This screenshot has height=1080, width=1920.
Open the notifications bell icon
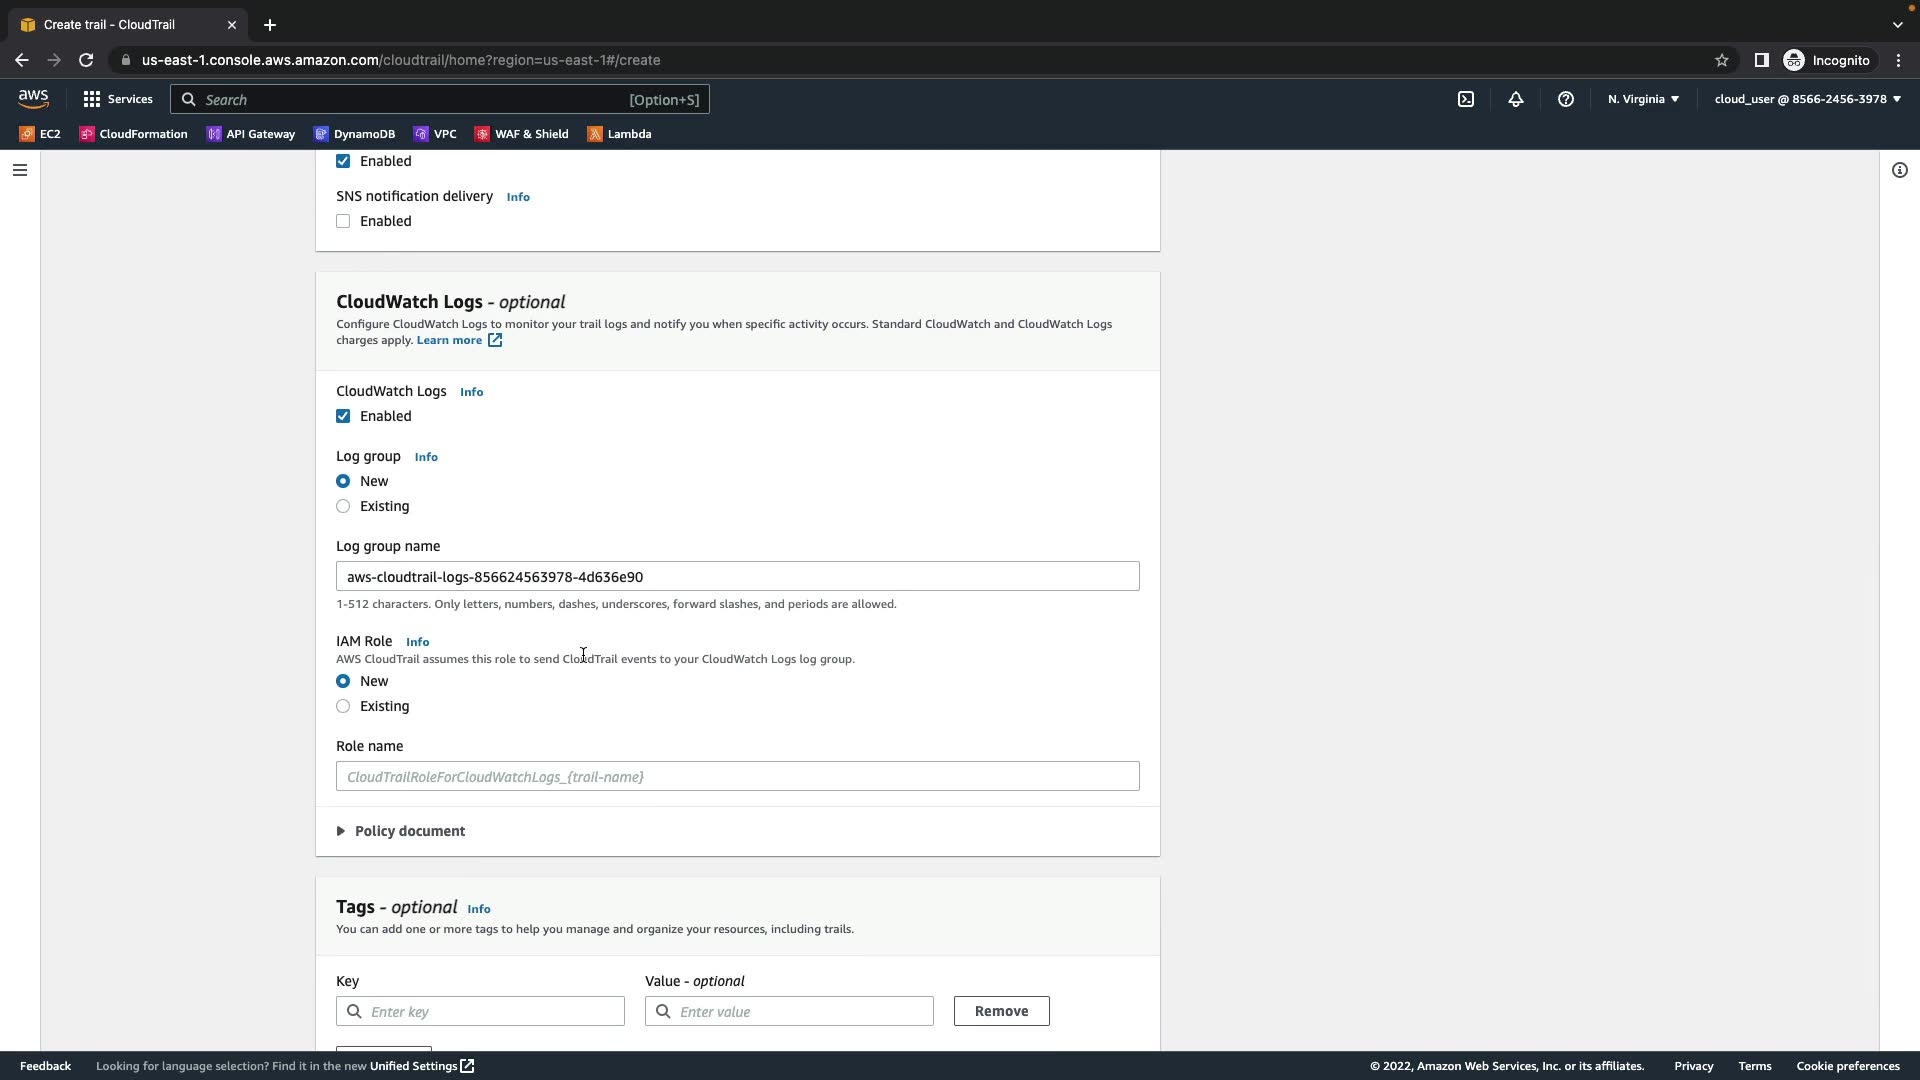(x=1515, y=99)
